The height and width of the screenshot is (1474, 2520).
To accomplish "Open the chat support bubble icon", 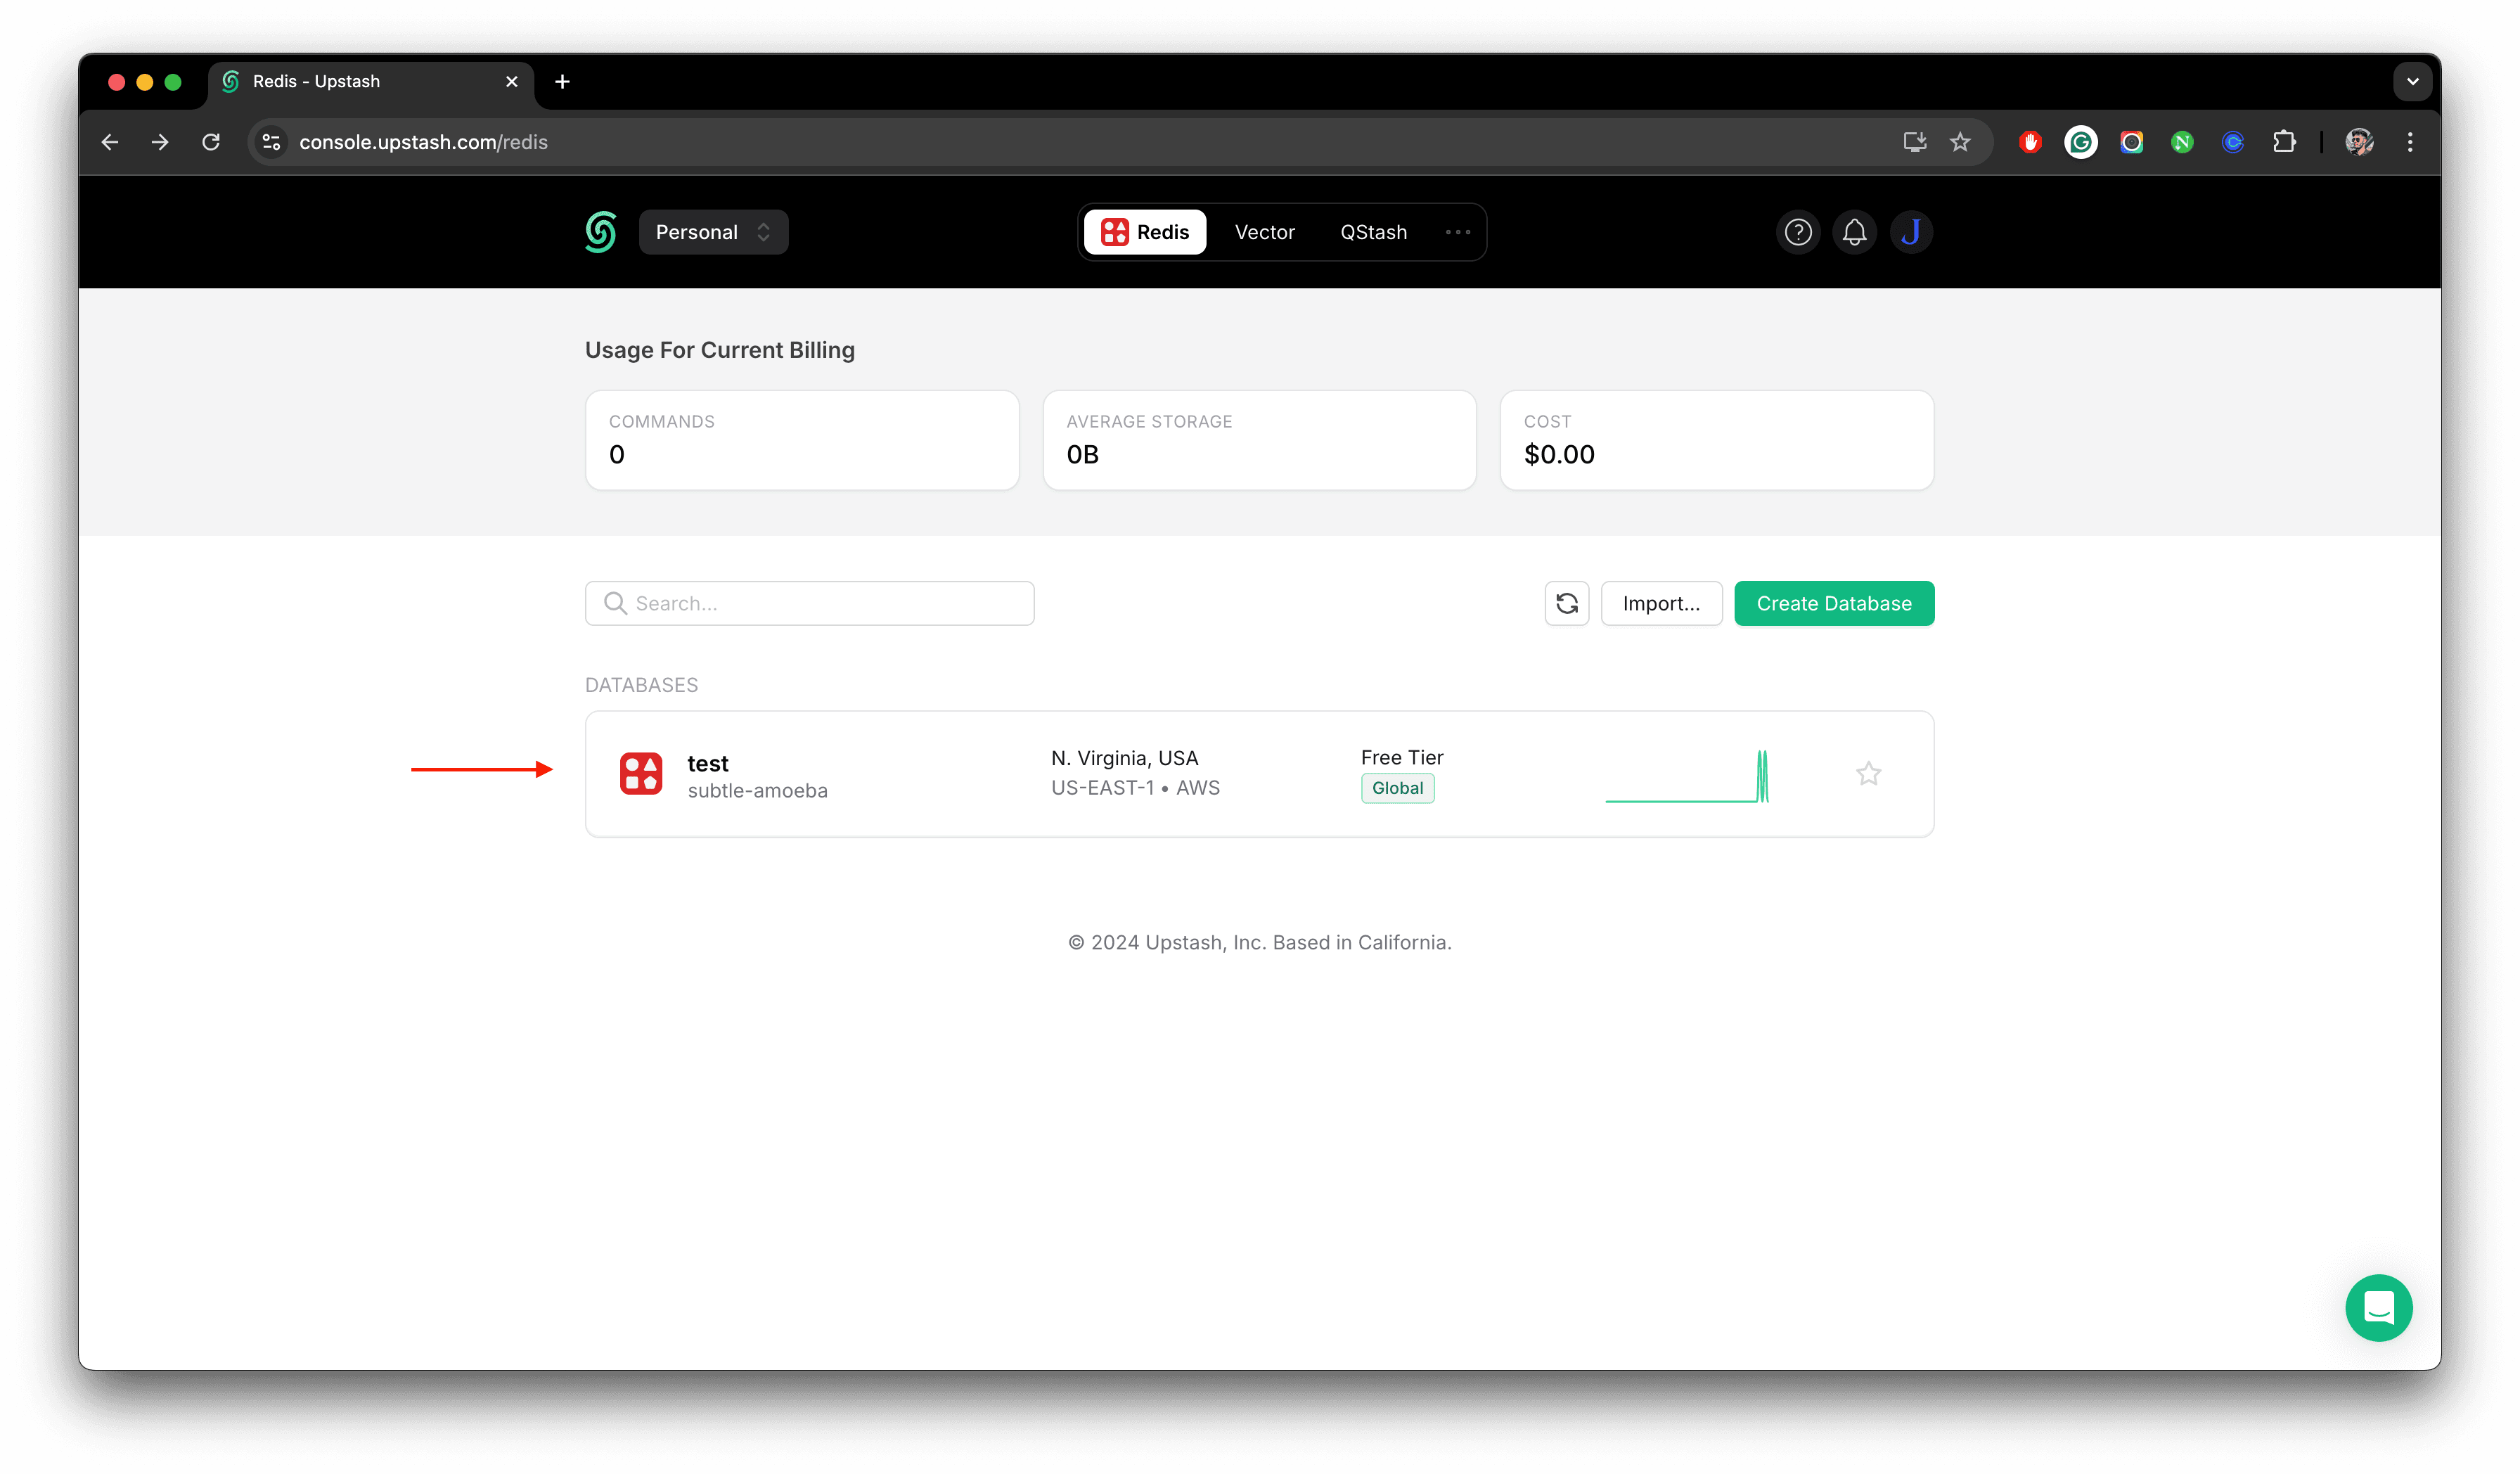I will tap(2378, 1307).
